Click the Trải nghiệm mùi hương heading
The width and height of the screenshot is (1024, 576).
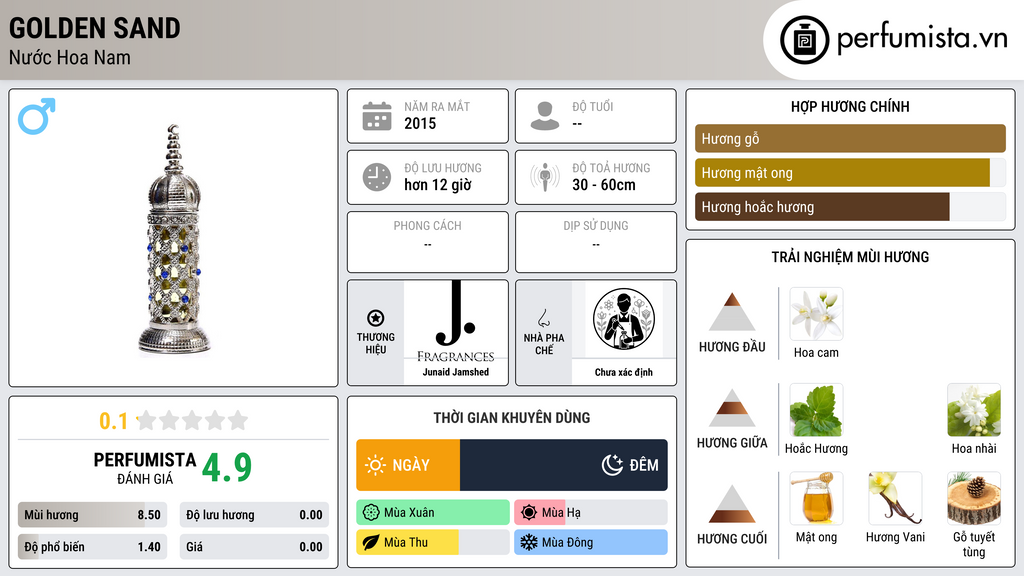[850, 257]
